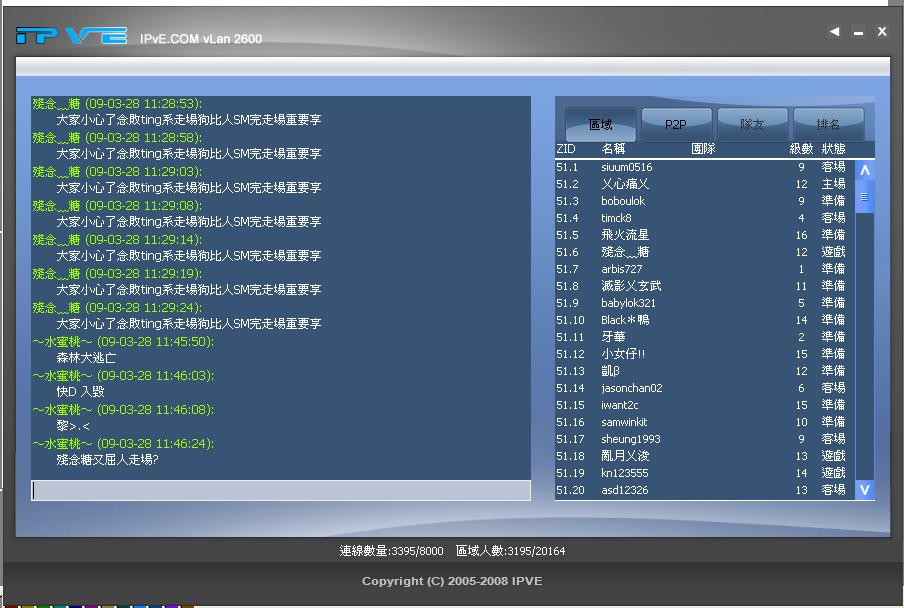This screenshot has height=608, width=904.
Task: Open the 排名 tab
Action: click(828, 124)
